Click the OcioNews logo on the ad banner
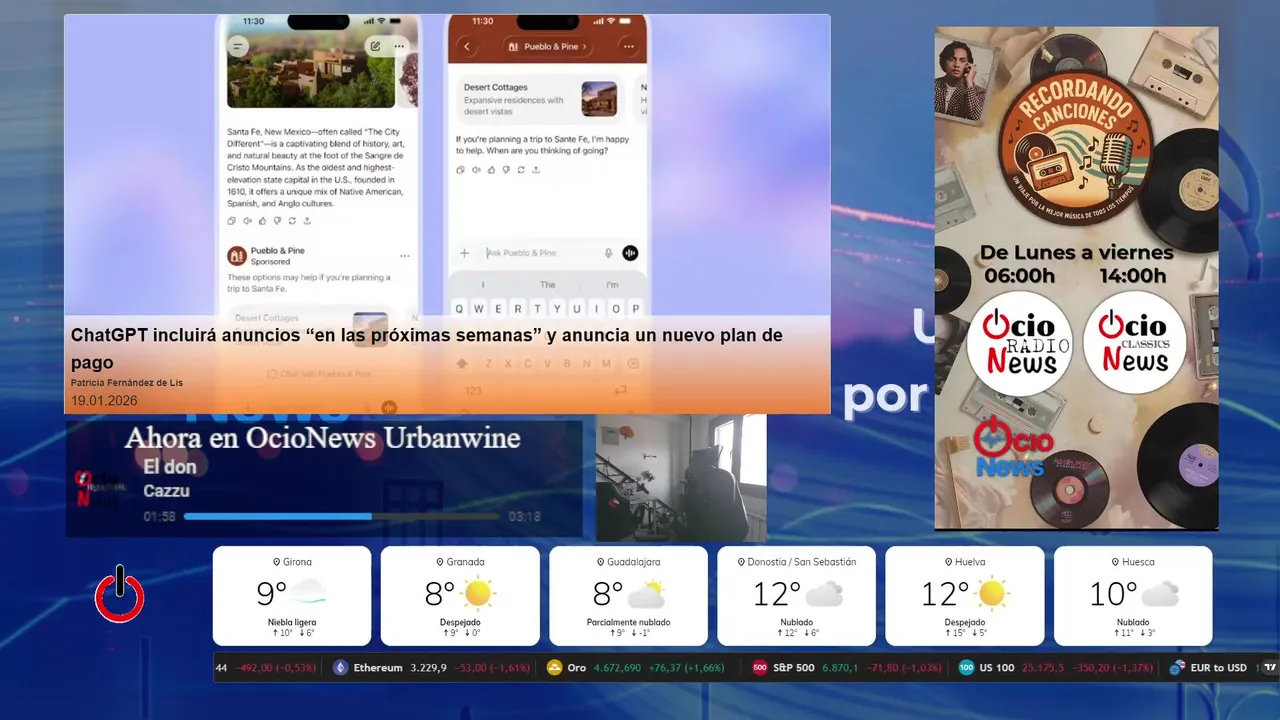Screen dimensions: 1280x720 click(x=1013, y=447)
